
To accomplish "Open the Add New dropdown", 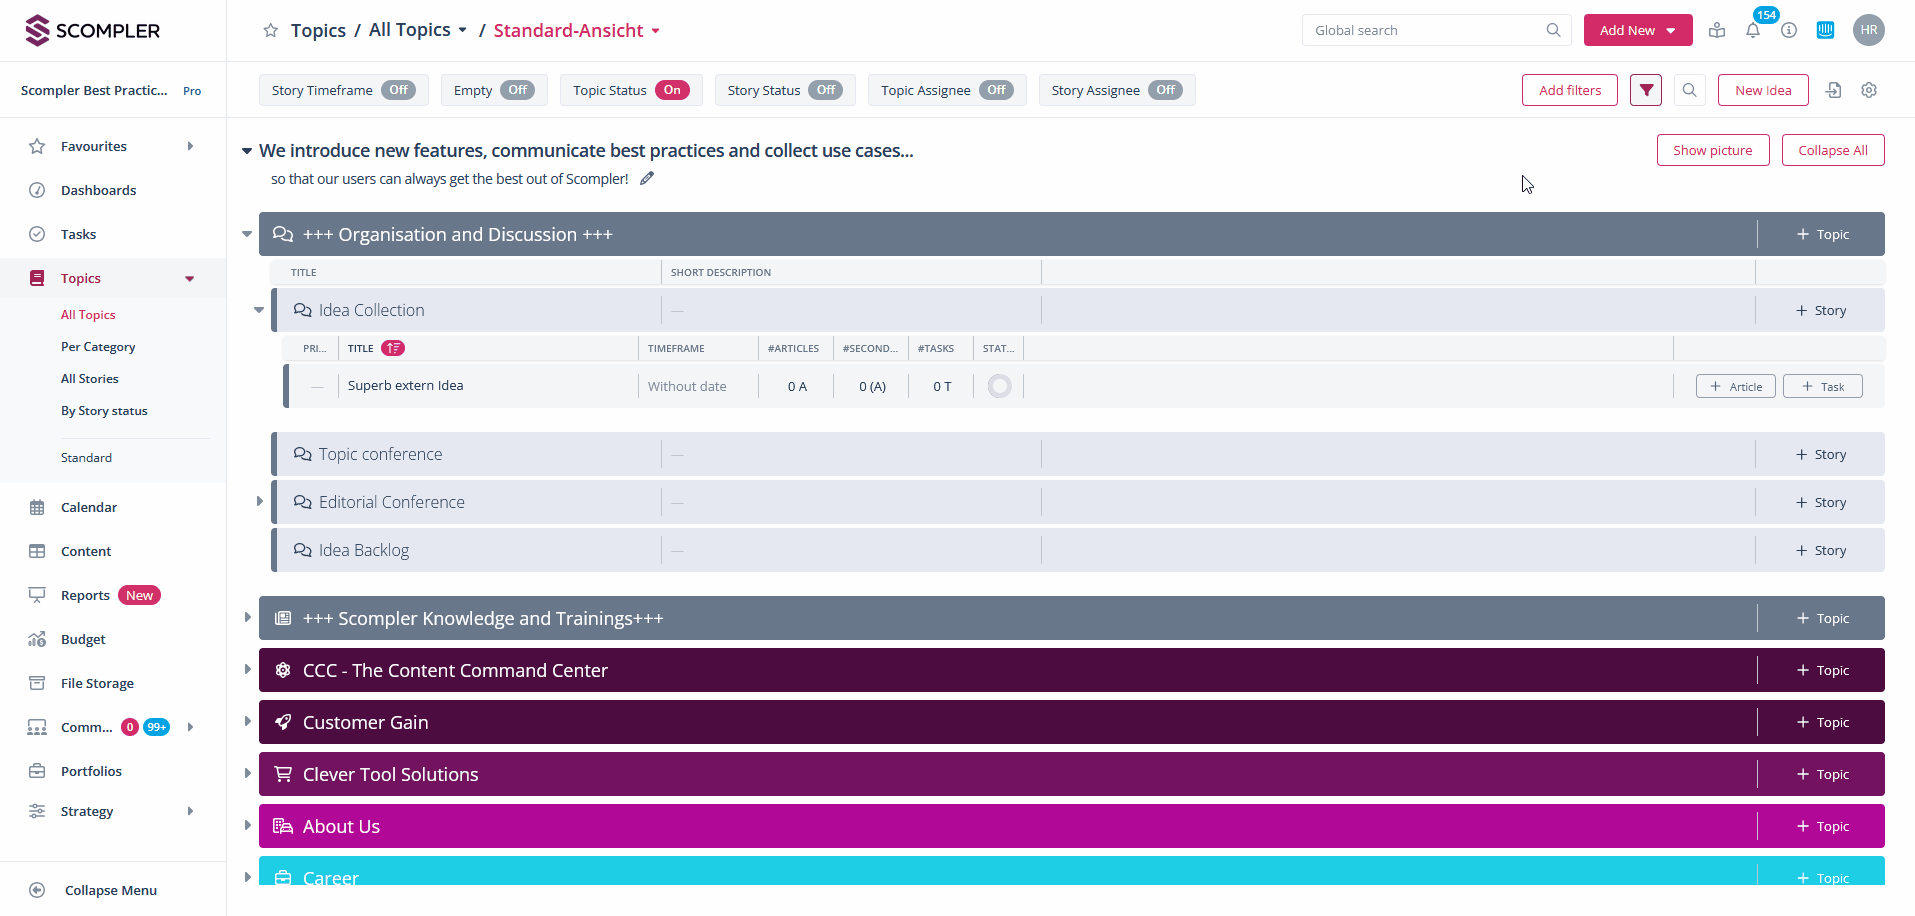I will click(1637, 31).
